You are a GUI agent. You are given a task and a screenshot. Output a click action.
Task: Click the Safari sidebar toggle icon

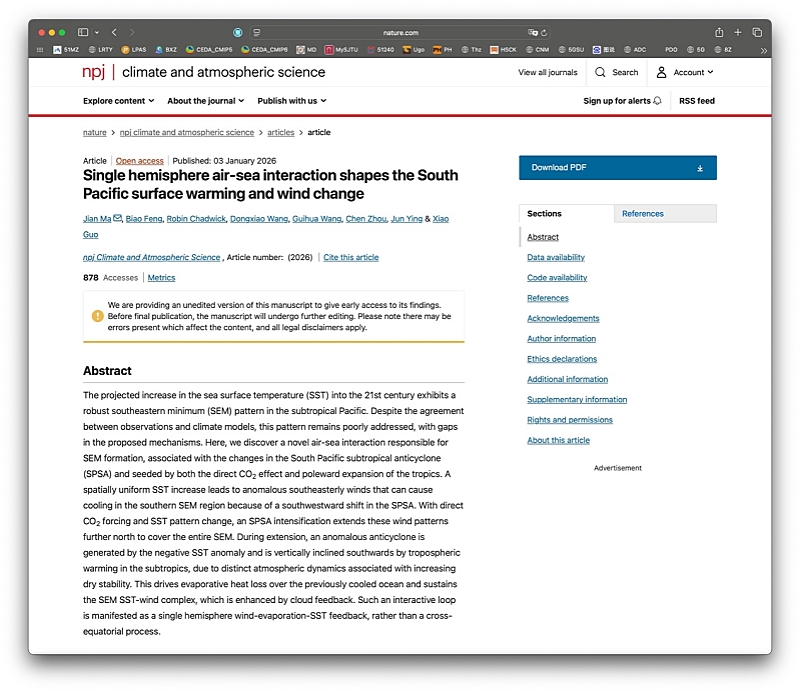84,32
